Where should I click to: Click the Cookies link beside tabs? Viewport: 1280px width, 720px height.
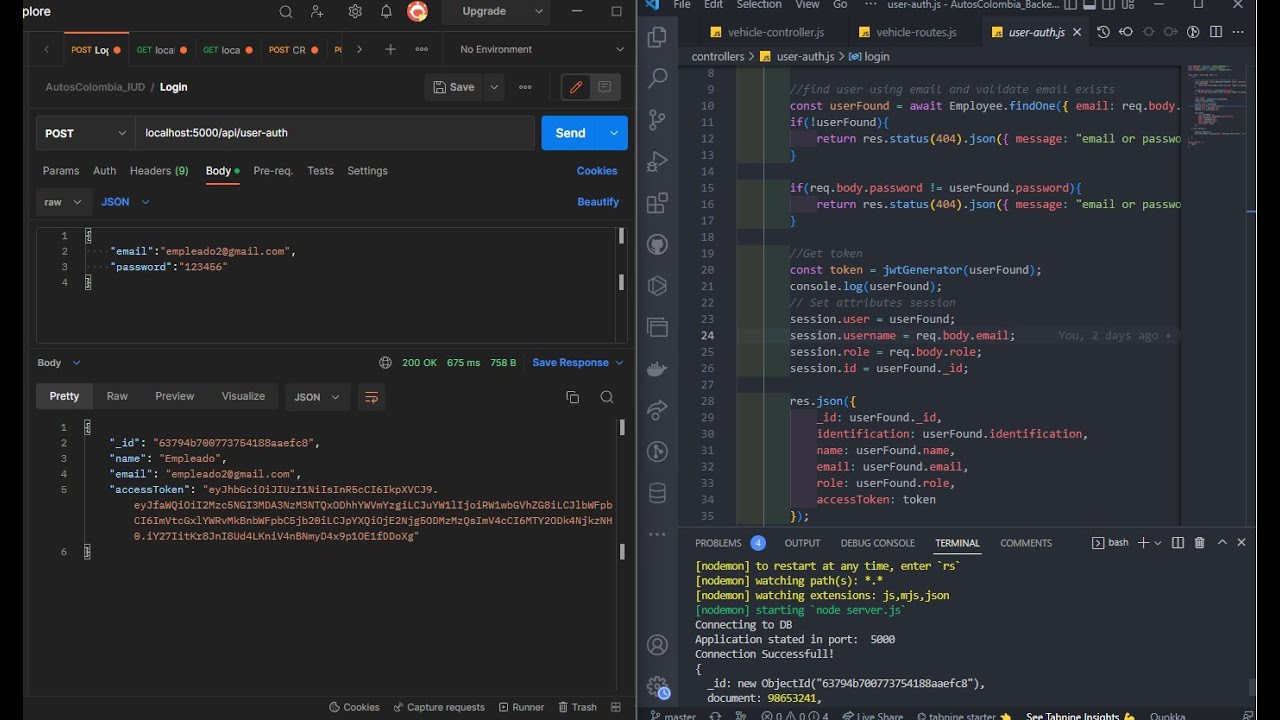tap(597, 171)
